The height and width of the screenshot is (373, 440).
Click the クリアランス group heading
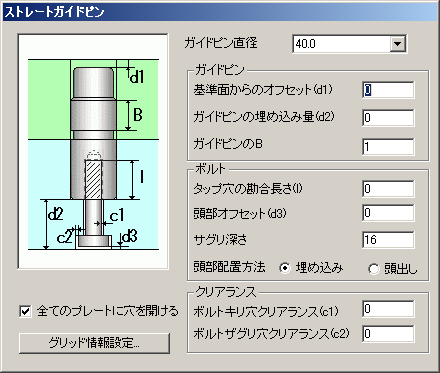pyautogui.click(x=226, y=292)
